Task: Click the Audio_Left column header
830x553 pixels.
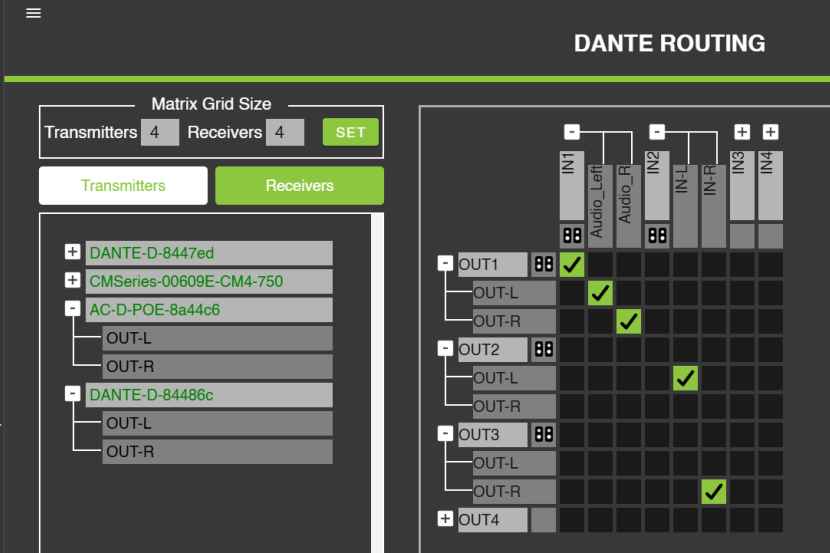Action: 600,206
